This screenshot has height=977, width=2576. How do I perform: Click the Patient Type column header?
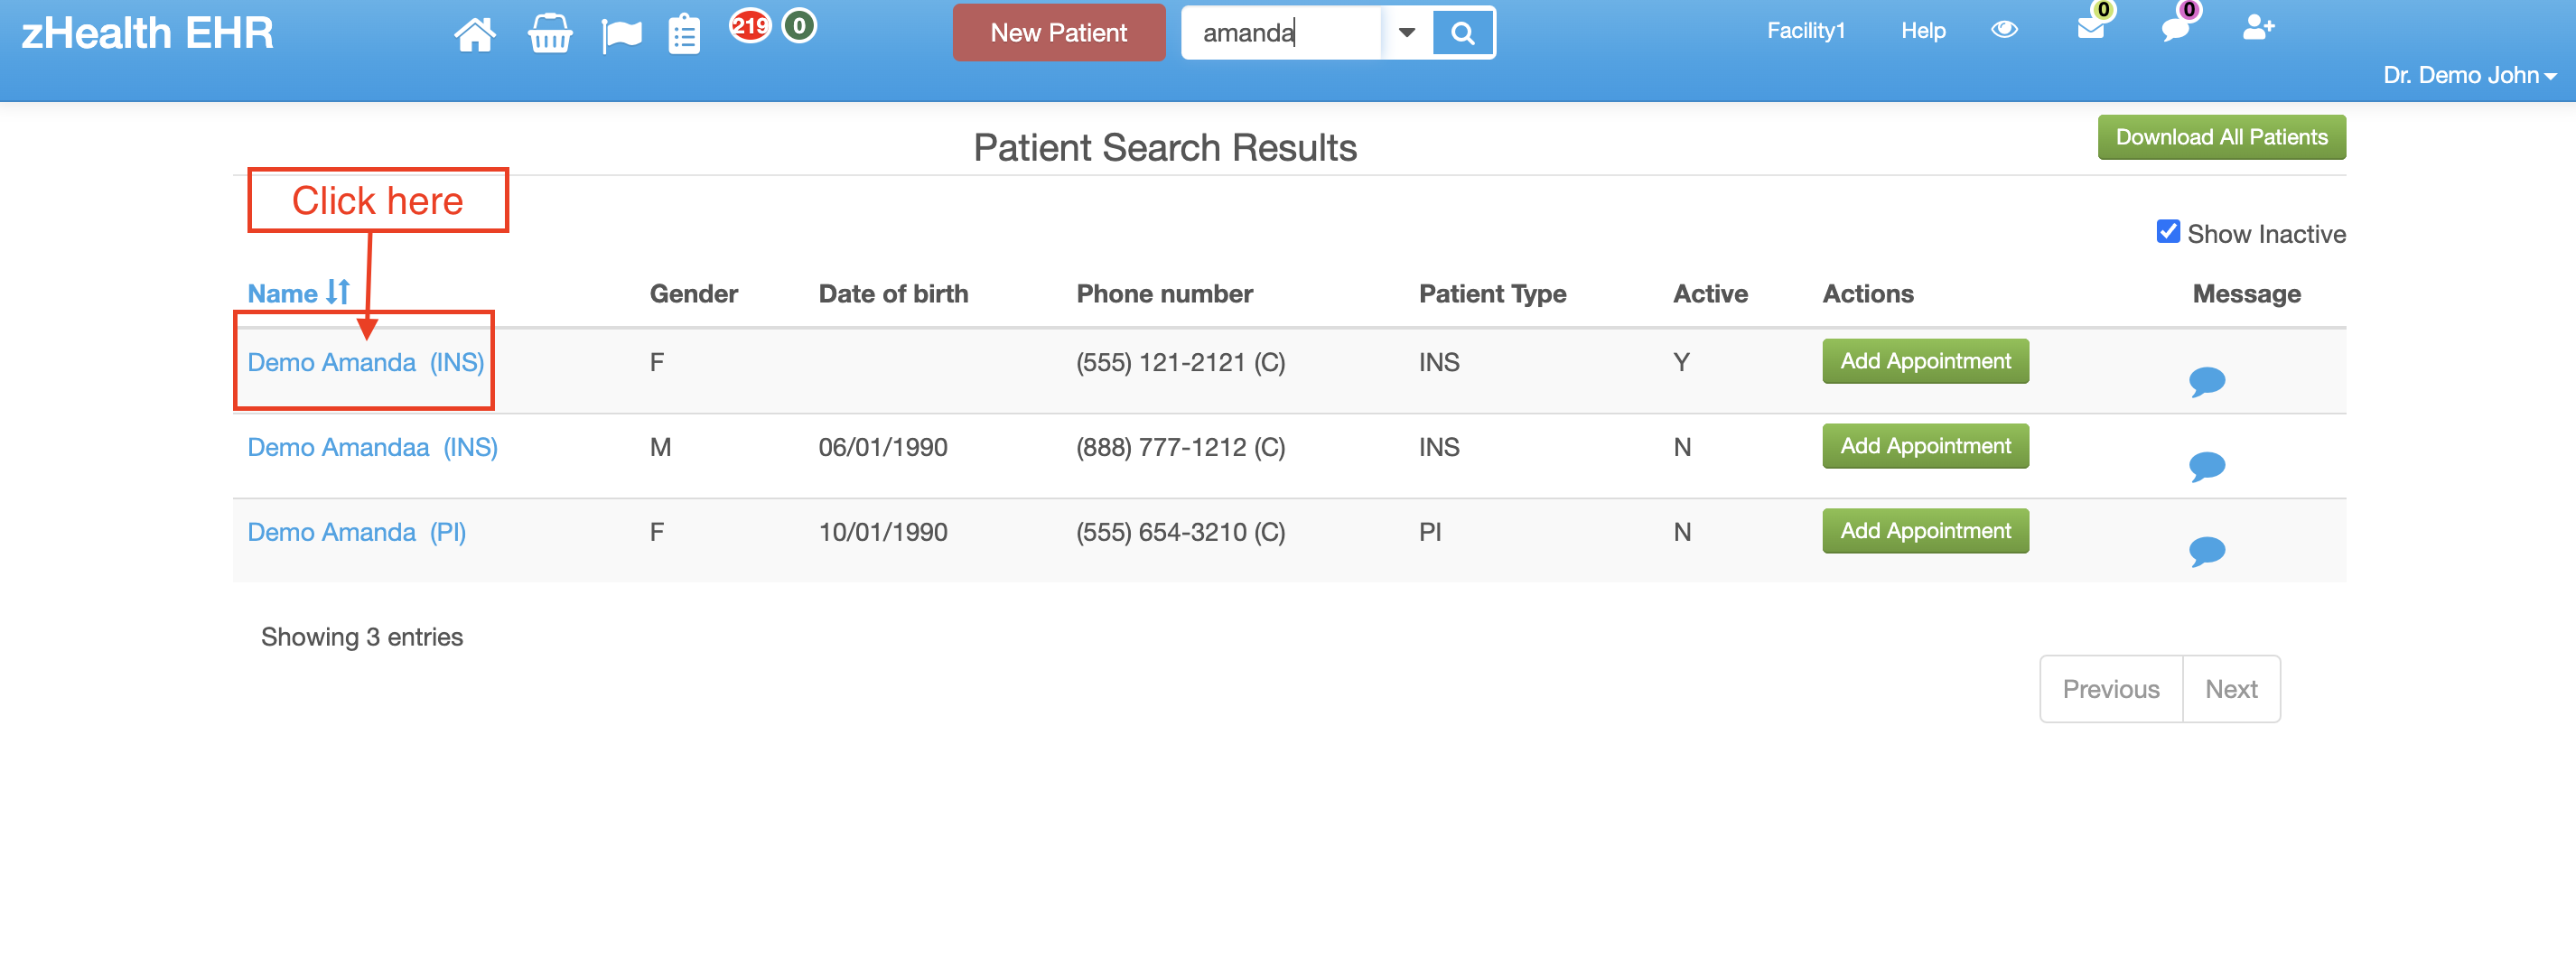(1492, 293)
